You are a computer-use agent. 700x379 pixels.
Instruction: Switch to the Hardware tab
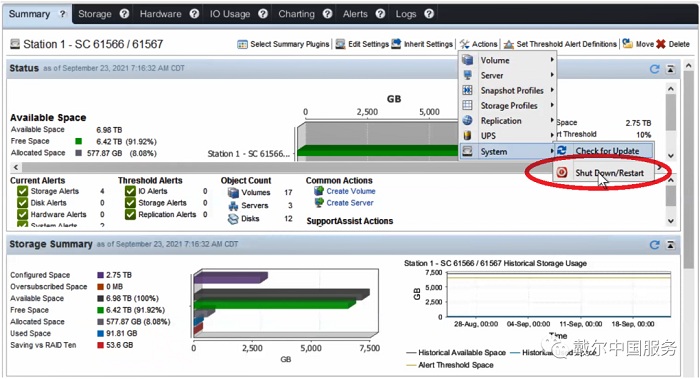tap(160, 14)
